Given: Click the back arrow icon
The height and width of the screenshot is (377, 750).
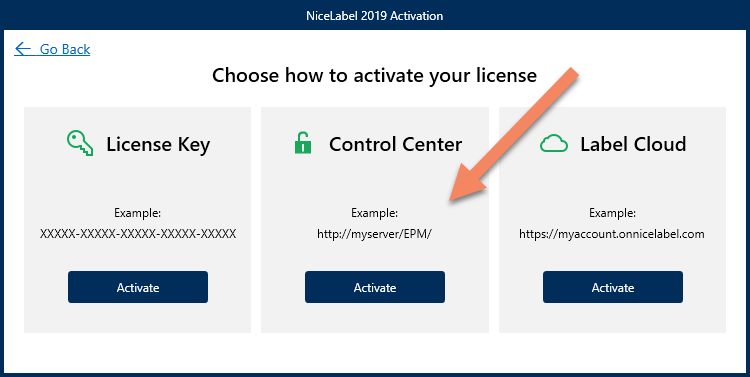Looking at the screenshot, I should click(22, 49).
